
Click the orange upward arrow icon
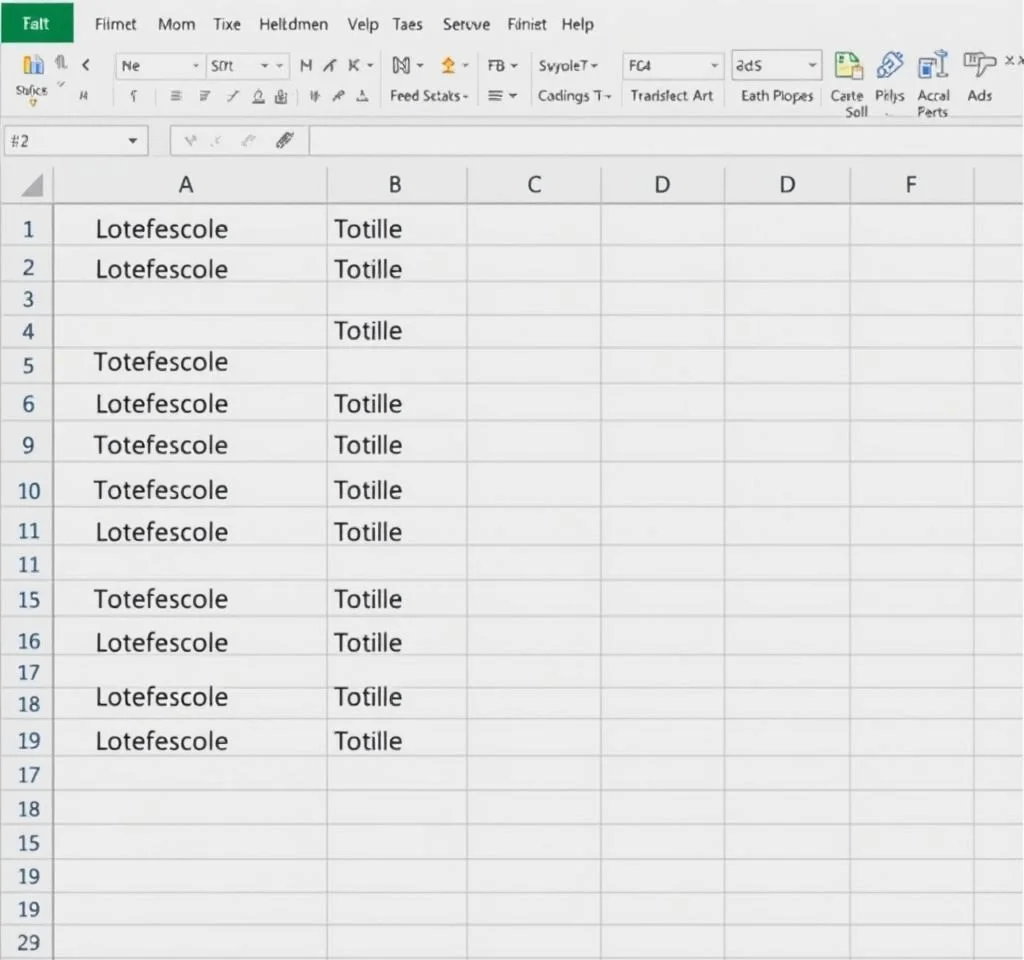(448, 66)
